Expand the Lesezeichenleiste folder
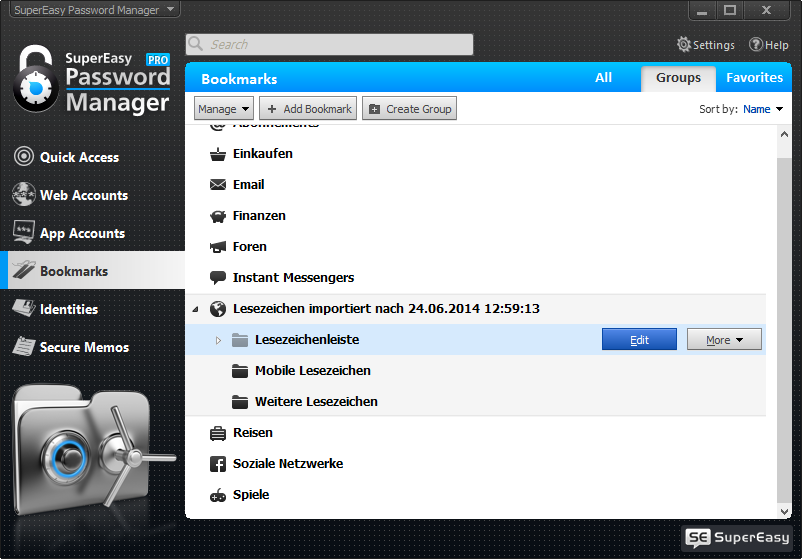This screenshot has width=803, height=560. point(218,340)
